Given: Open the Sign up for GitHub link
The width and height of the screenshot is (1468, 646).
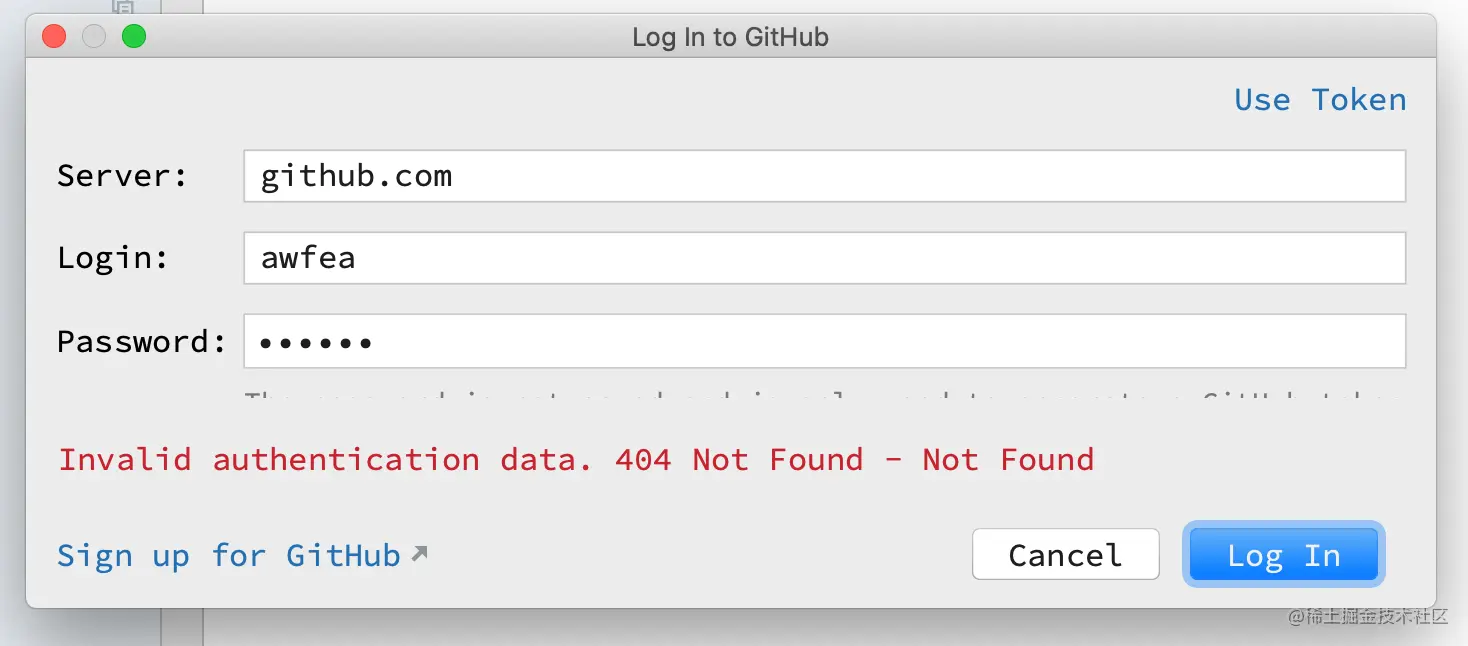Looking at the screenshot, I should pyautogui.click(x=229, y=555).
